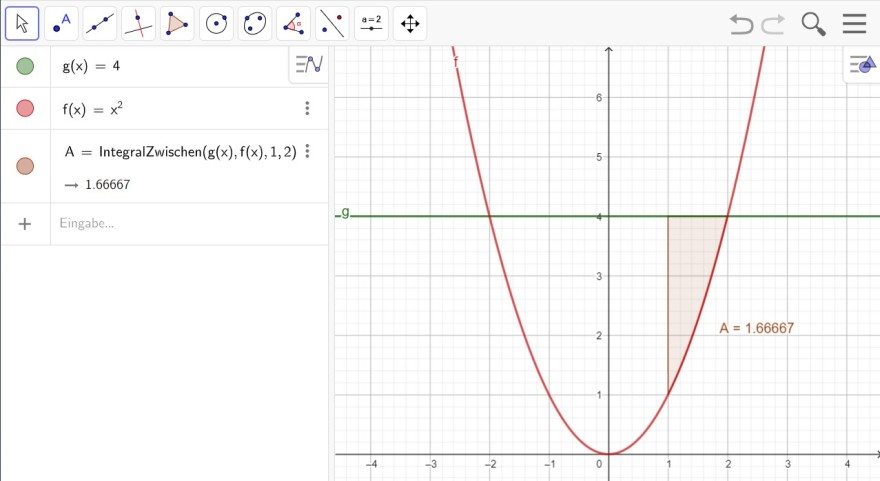Select the Ellipse conic tool
This screenshot has width=880, height=481.
(255, 24)
